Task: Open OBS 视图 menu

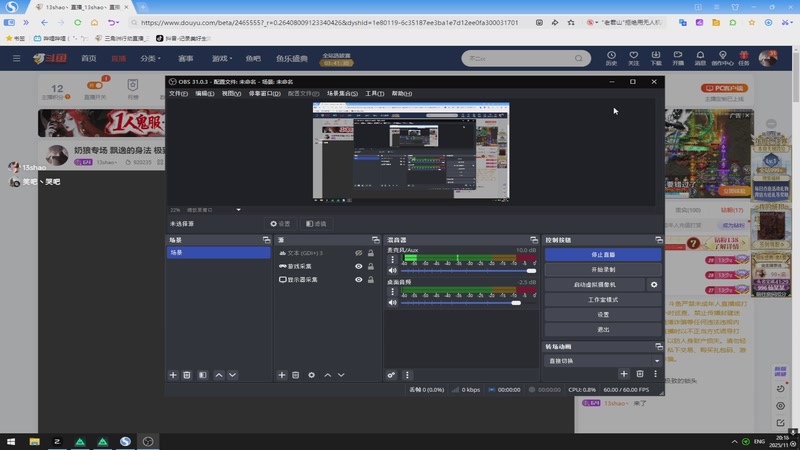Action: pos(231,93)
